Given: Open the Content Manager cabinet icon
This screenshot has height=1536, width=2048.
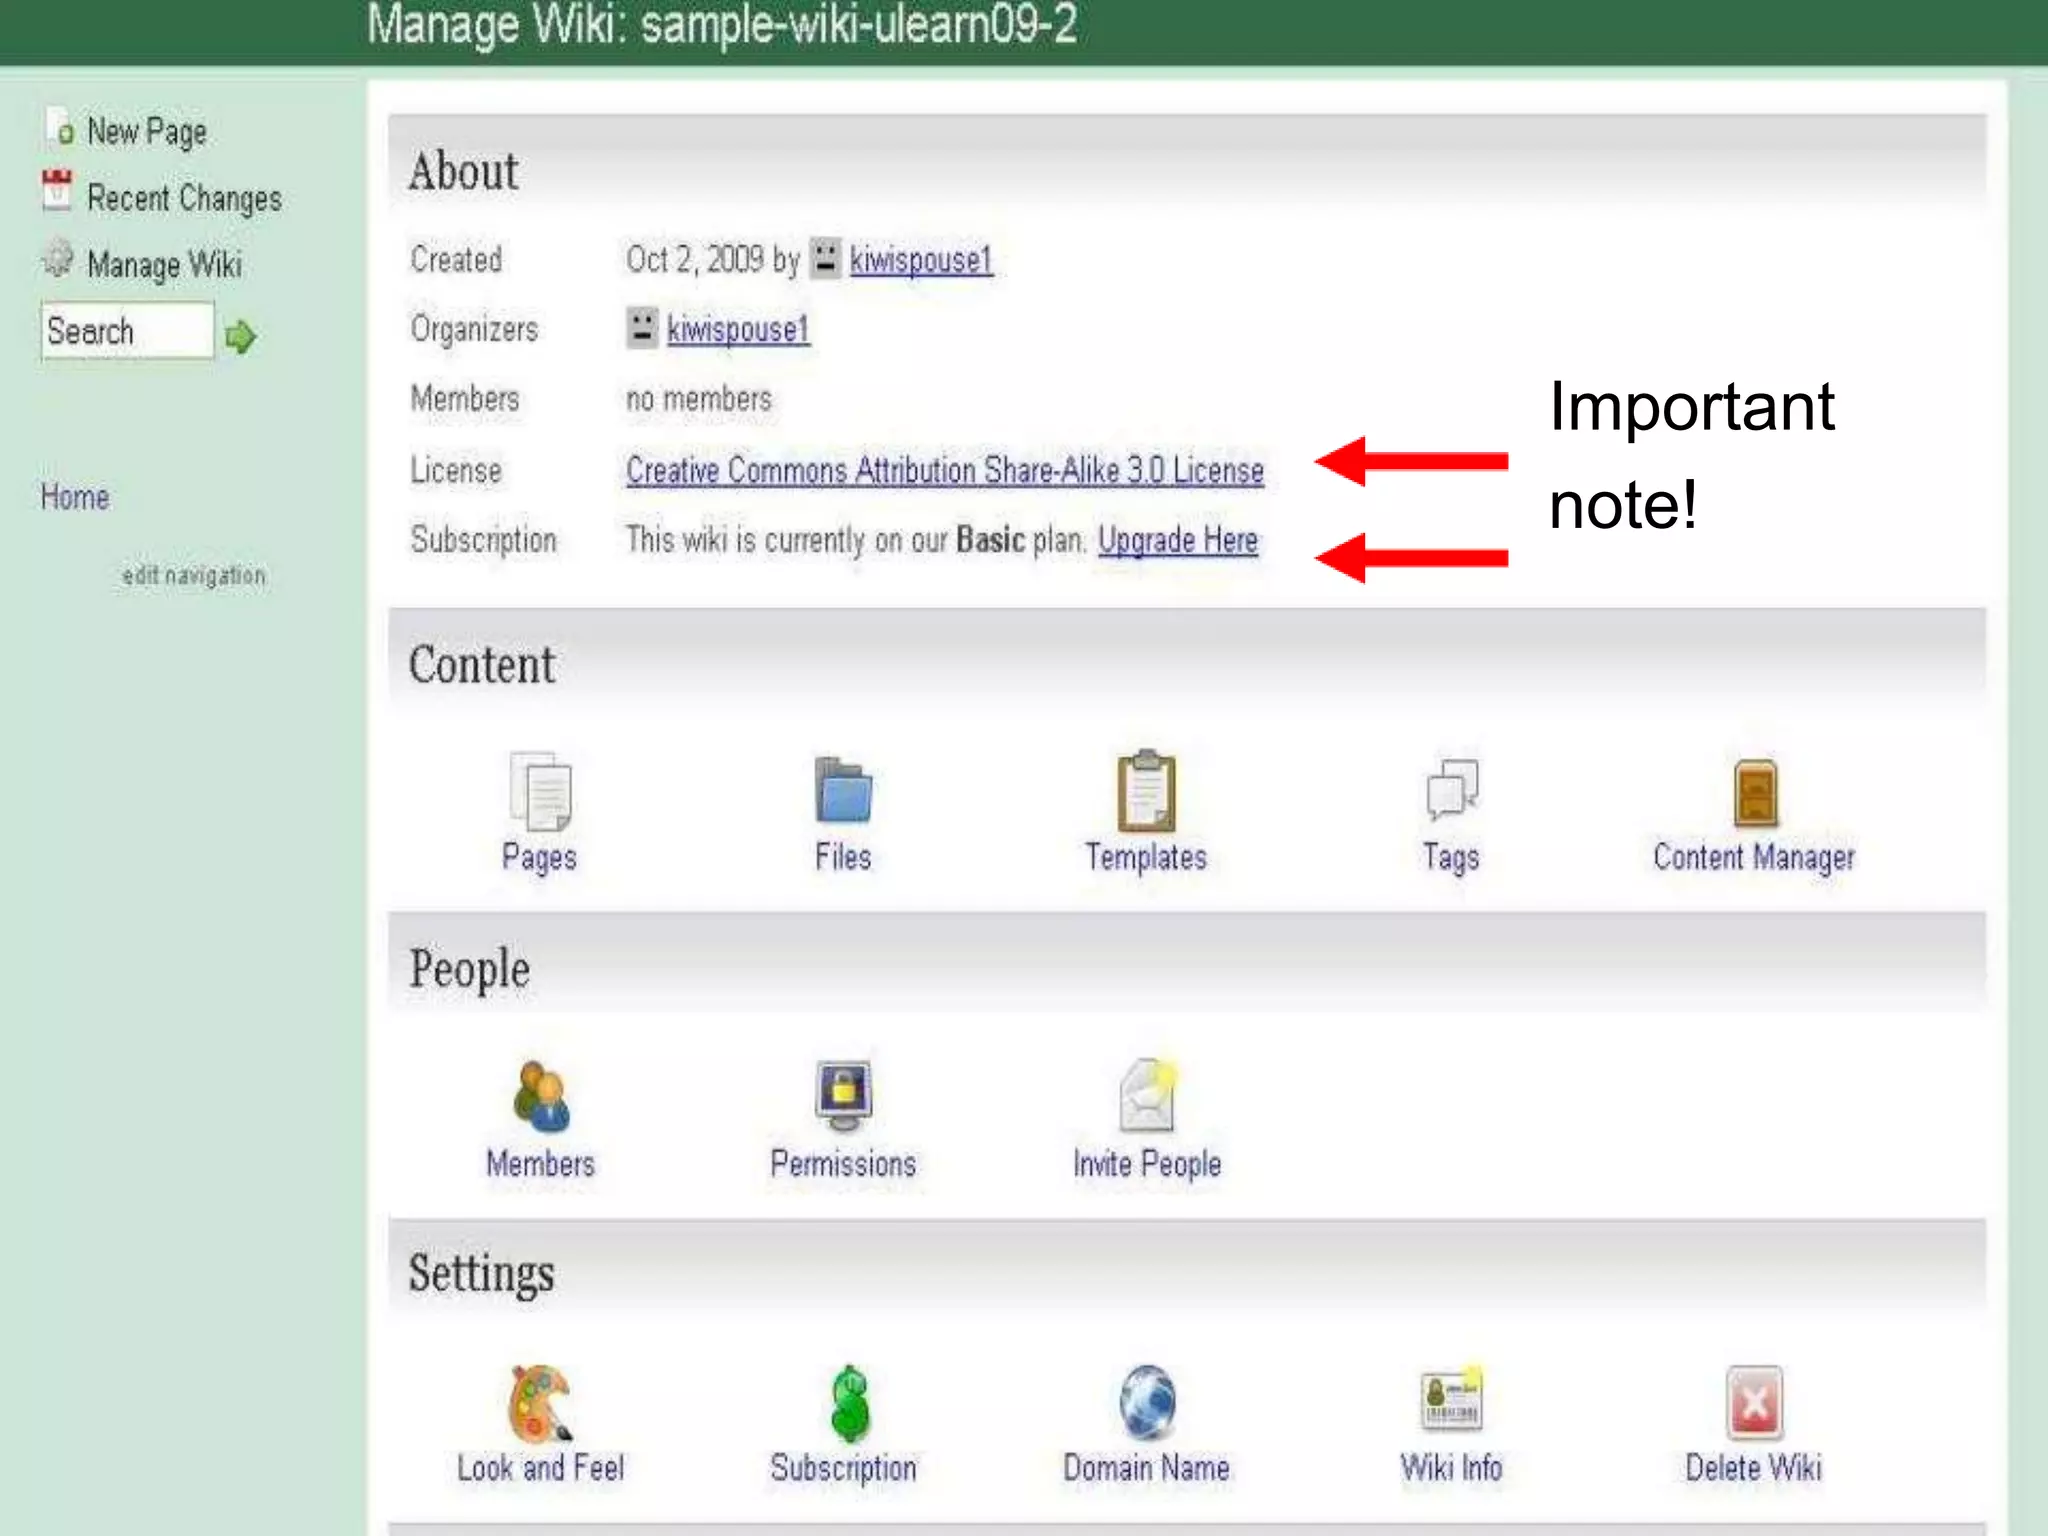Looking at the screenshot, I should [1755, 792].
